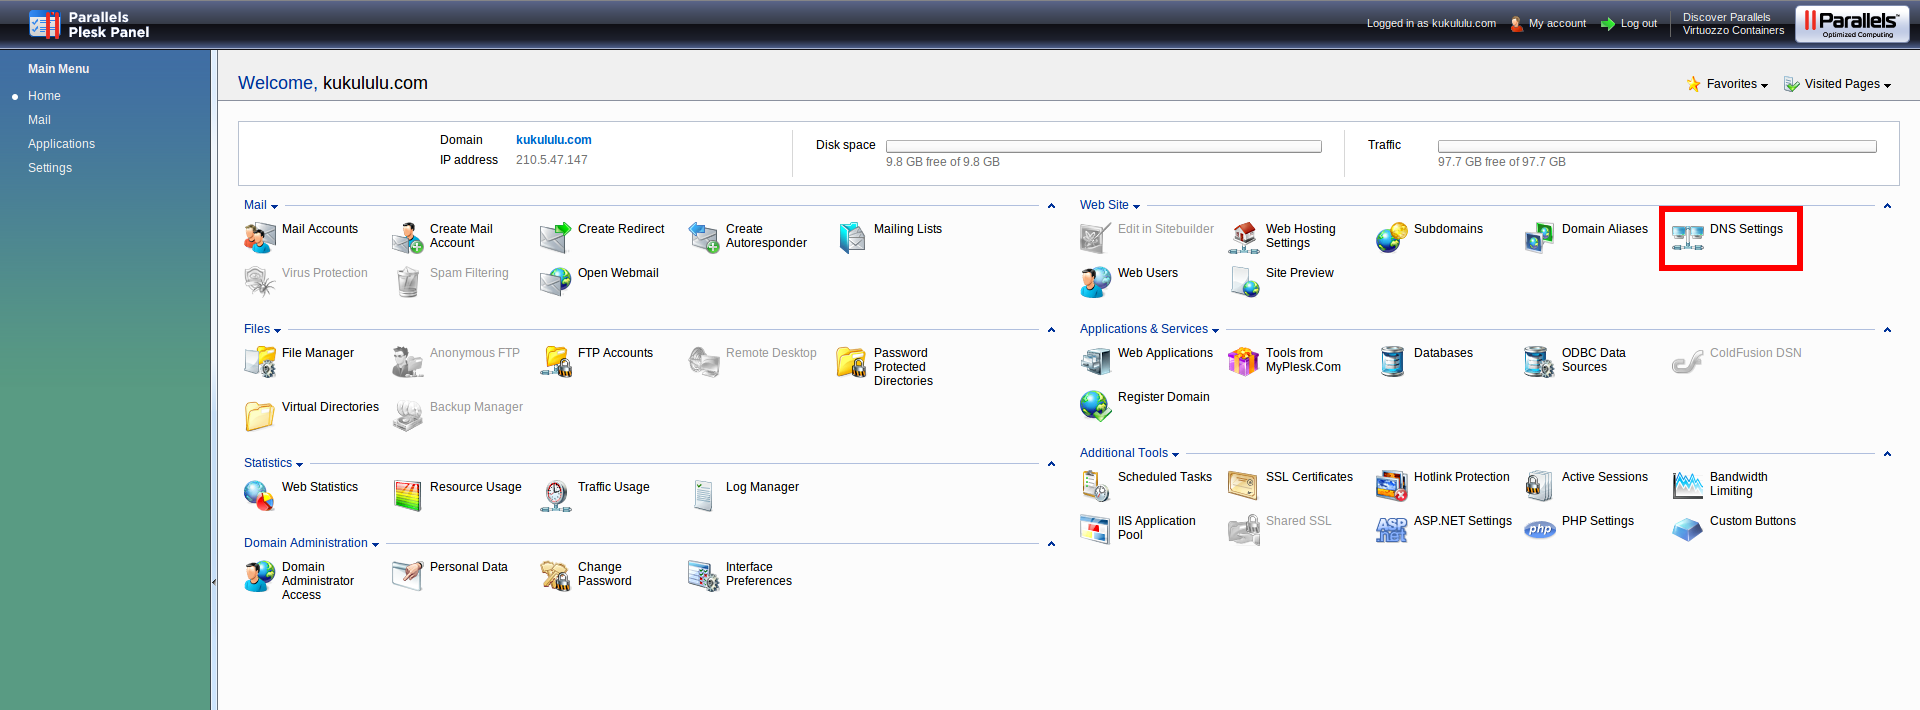The width and height of the screenshot is (1920, 710).
Task: Click the Mail Accounts icon
Action: coord(259,238)
